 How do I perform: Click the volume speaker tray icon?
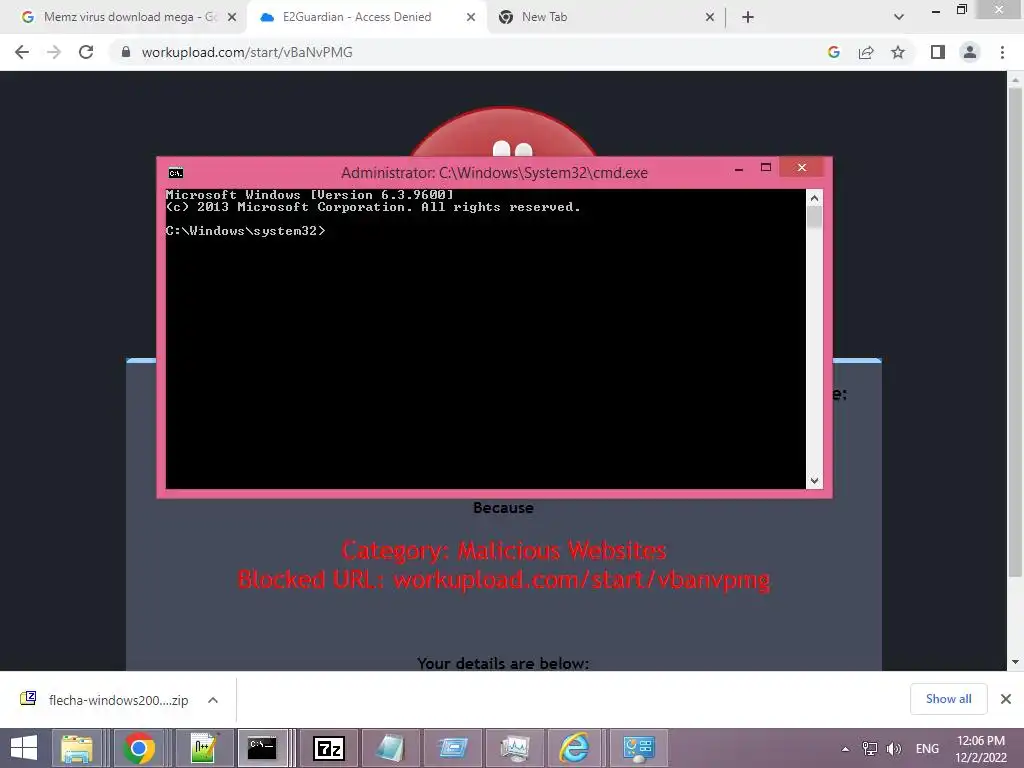(893, 749)
